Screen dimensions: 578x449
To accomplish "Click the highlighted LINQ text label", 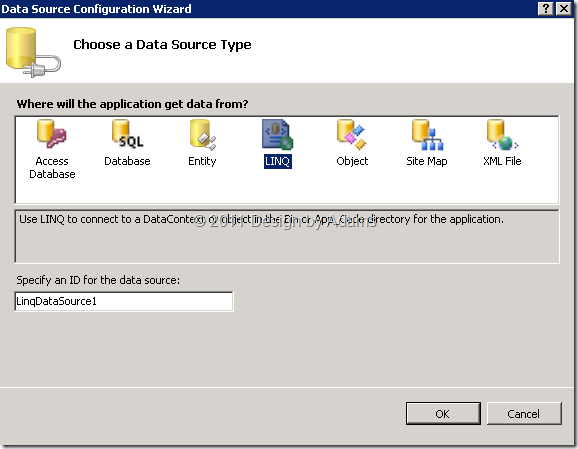I will 278,161.
